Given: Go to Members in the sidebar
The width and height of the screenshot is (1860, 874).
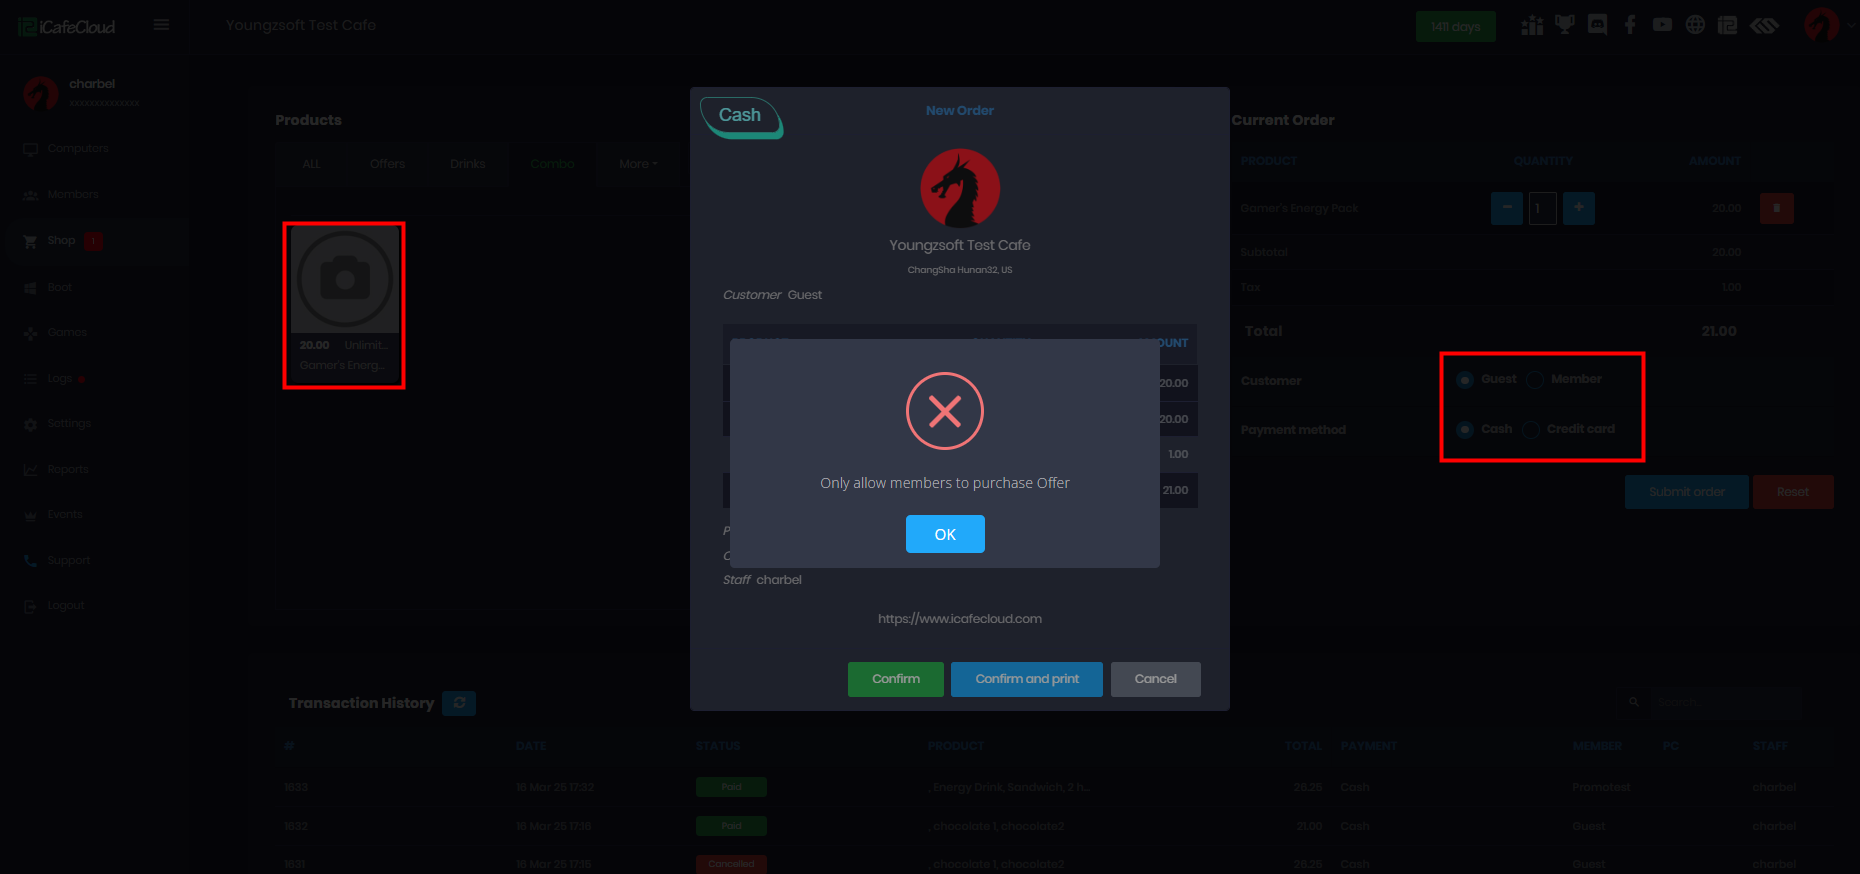Looking at the screenshot, I should click(x=73, y=194).
